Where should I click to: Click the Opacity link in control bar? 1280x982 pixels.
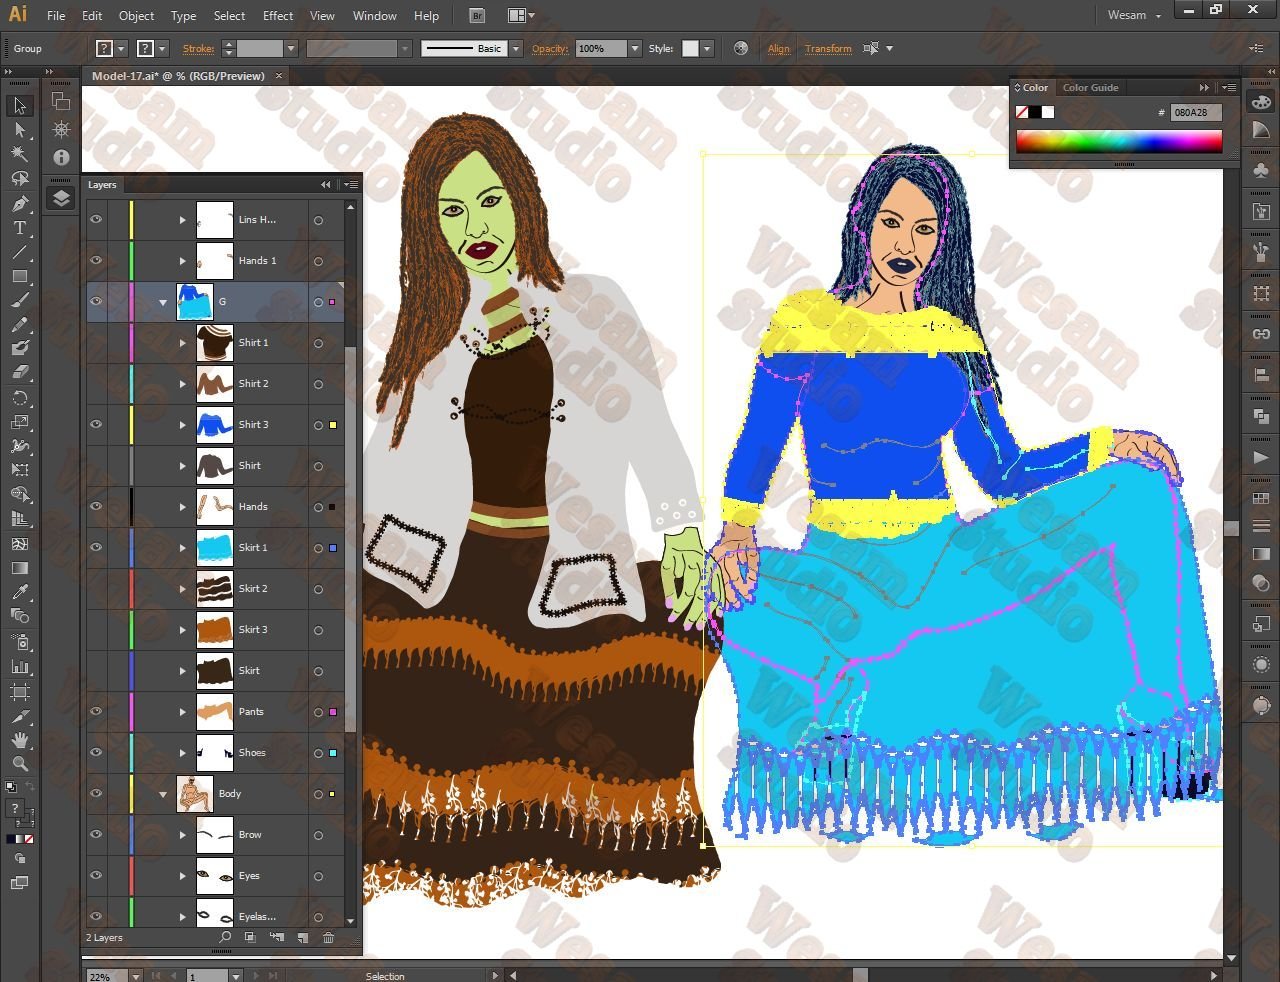click(x=550, y=48)
